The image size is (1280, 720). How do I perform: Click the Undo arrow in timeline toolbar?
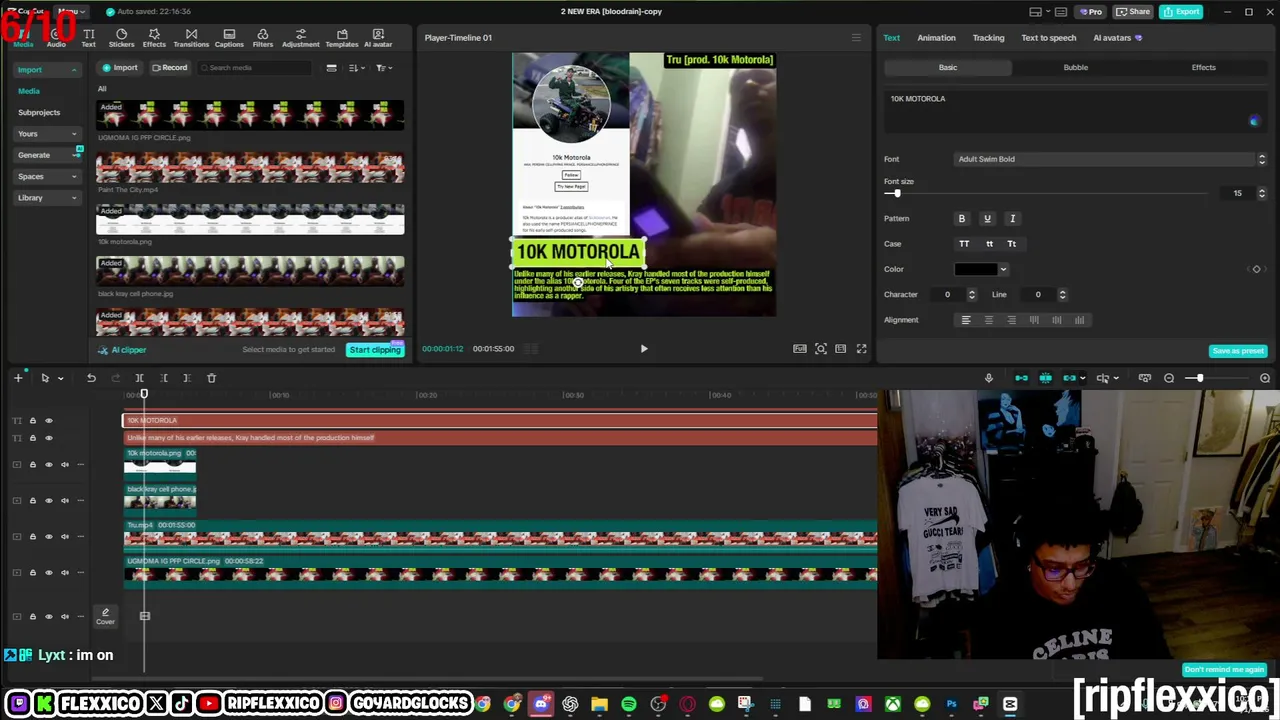(91, 378)
